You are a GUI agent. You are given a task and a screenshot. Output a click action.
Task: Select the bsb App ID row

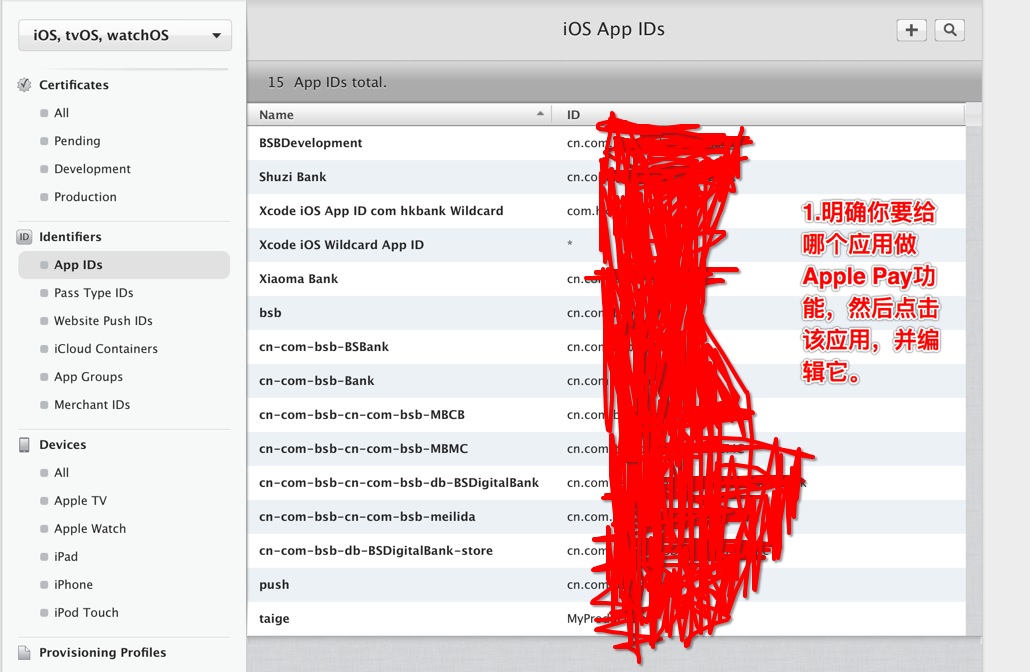coord(606,313)
